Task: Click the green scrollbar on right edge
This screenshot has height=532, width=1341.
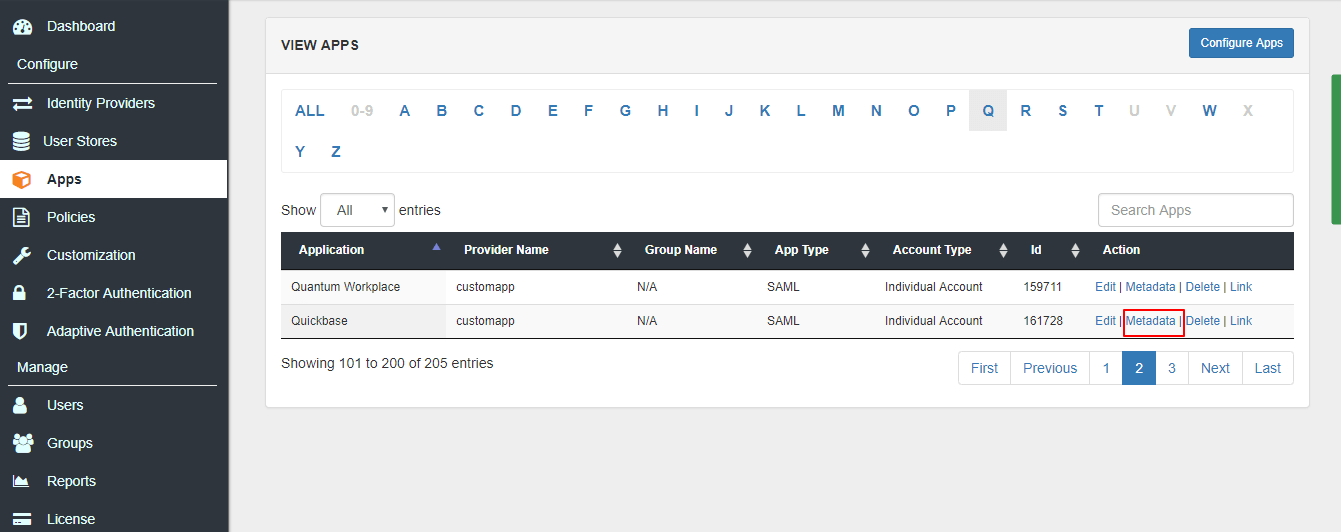Action: tap(1335, 148)
